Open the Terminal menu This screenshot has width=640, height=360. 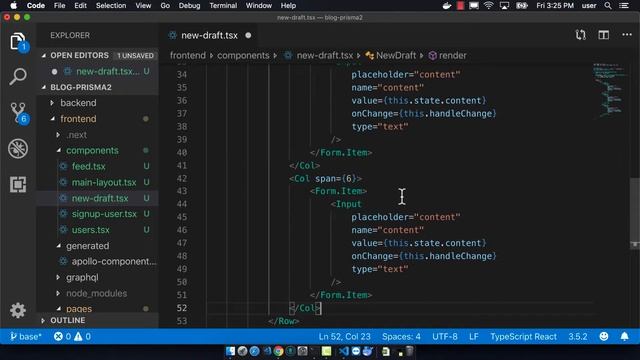(x=223, y=6)
